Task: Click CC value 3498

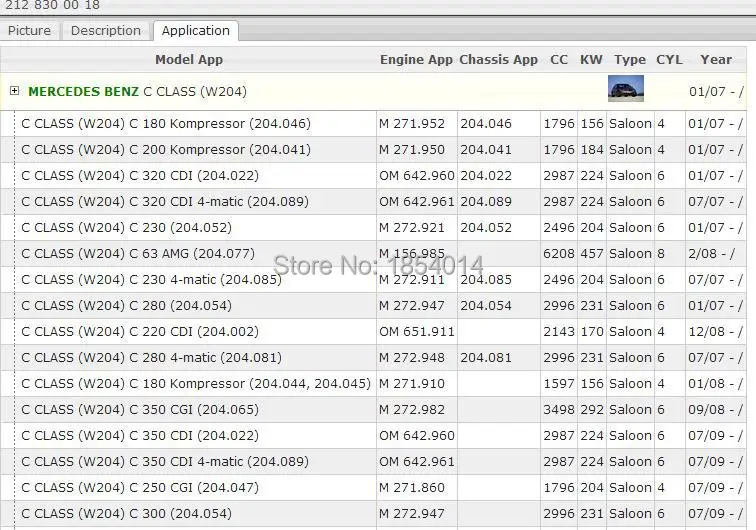Action: [559, 410]
